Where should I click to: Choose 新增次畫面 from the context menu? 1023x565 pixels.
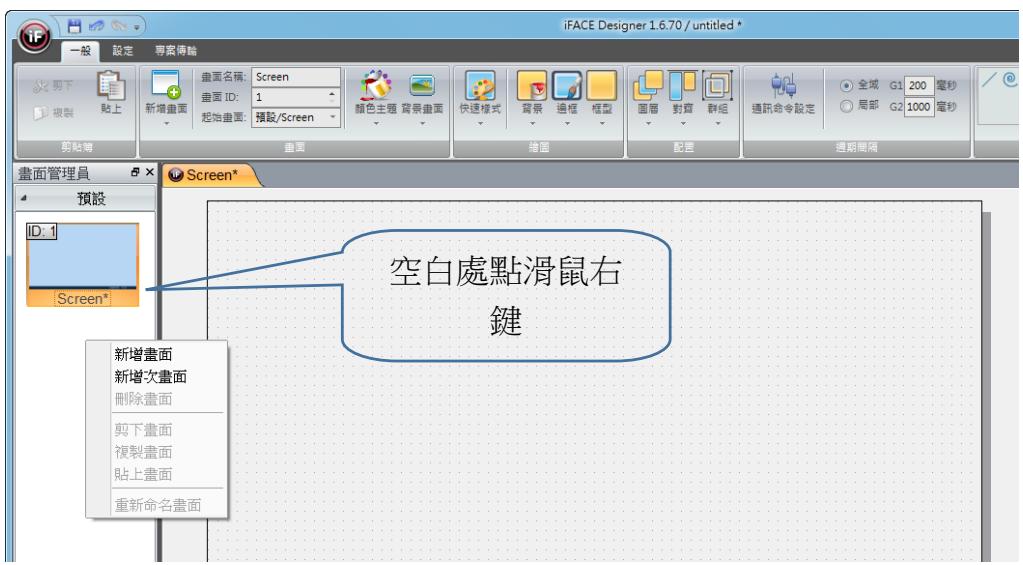[x=151, y=376]
